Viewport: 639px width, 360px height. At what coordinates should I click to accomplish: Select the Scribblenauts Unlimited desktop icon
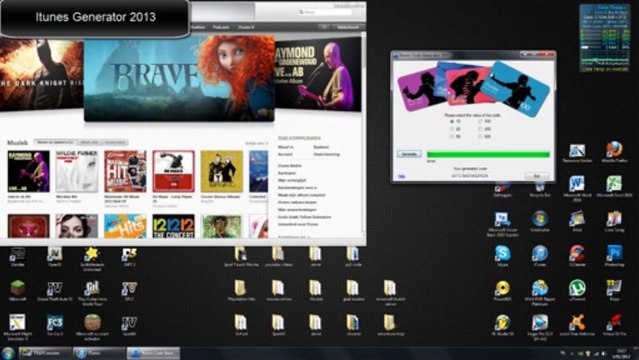pos(92,258)
